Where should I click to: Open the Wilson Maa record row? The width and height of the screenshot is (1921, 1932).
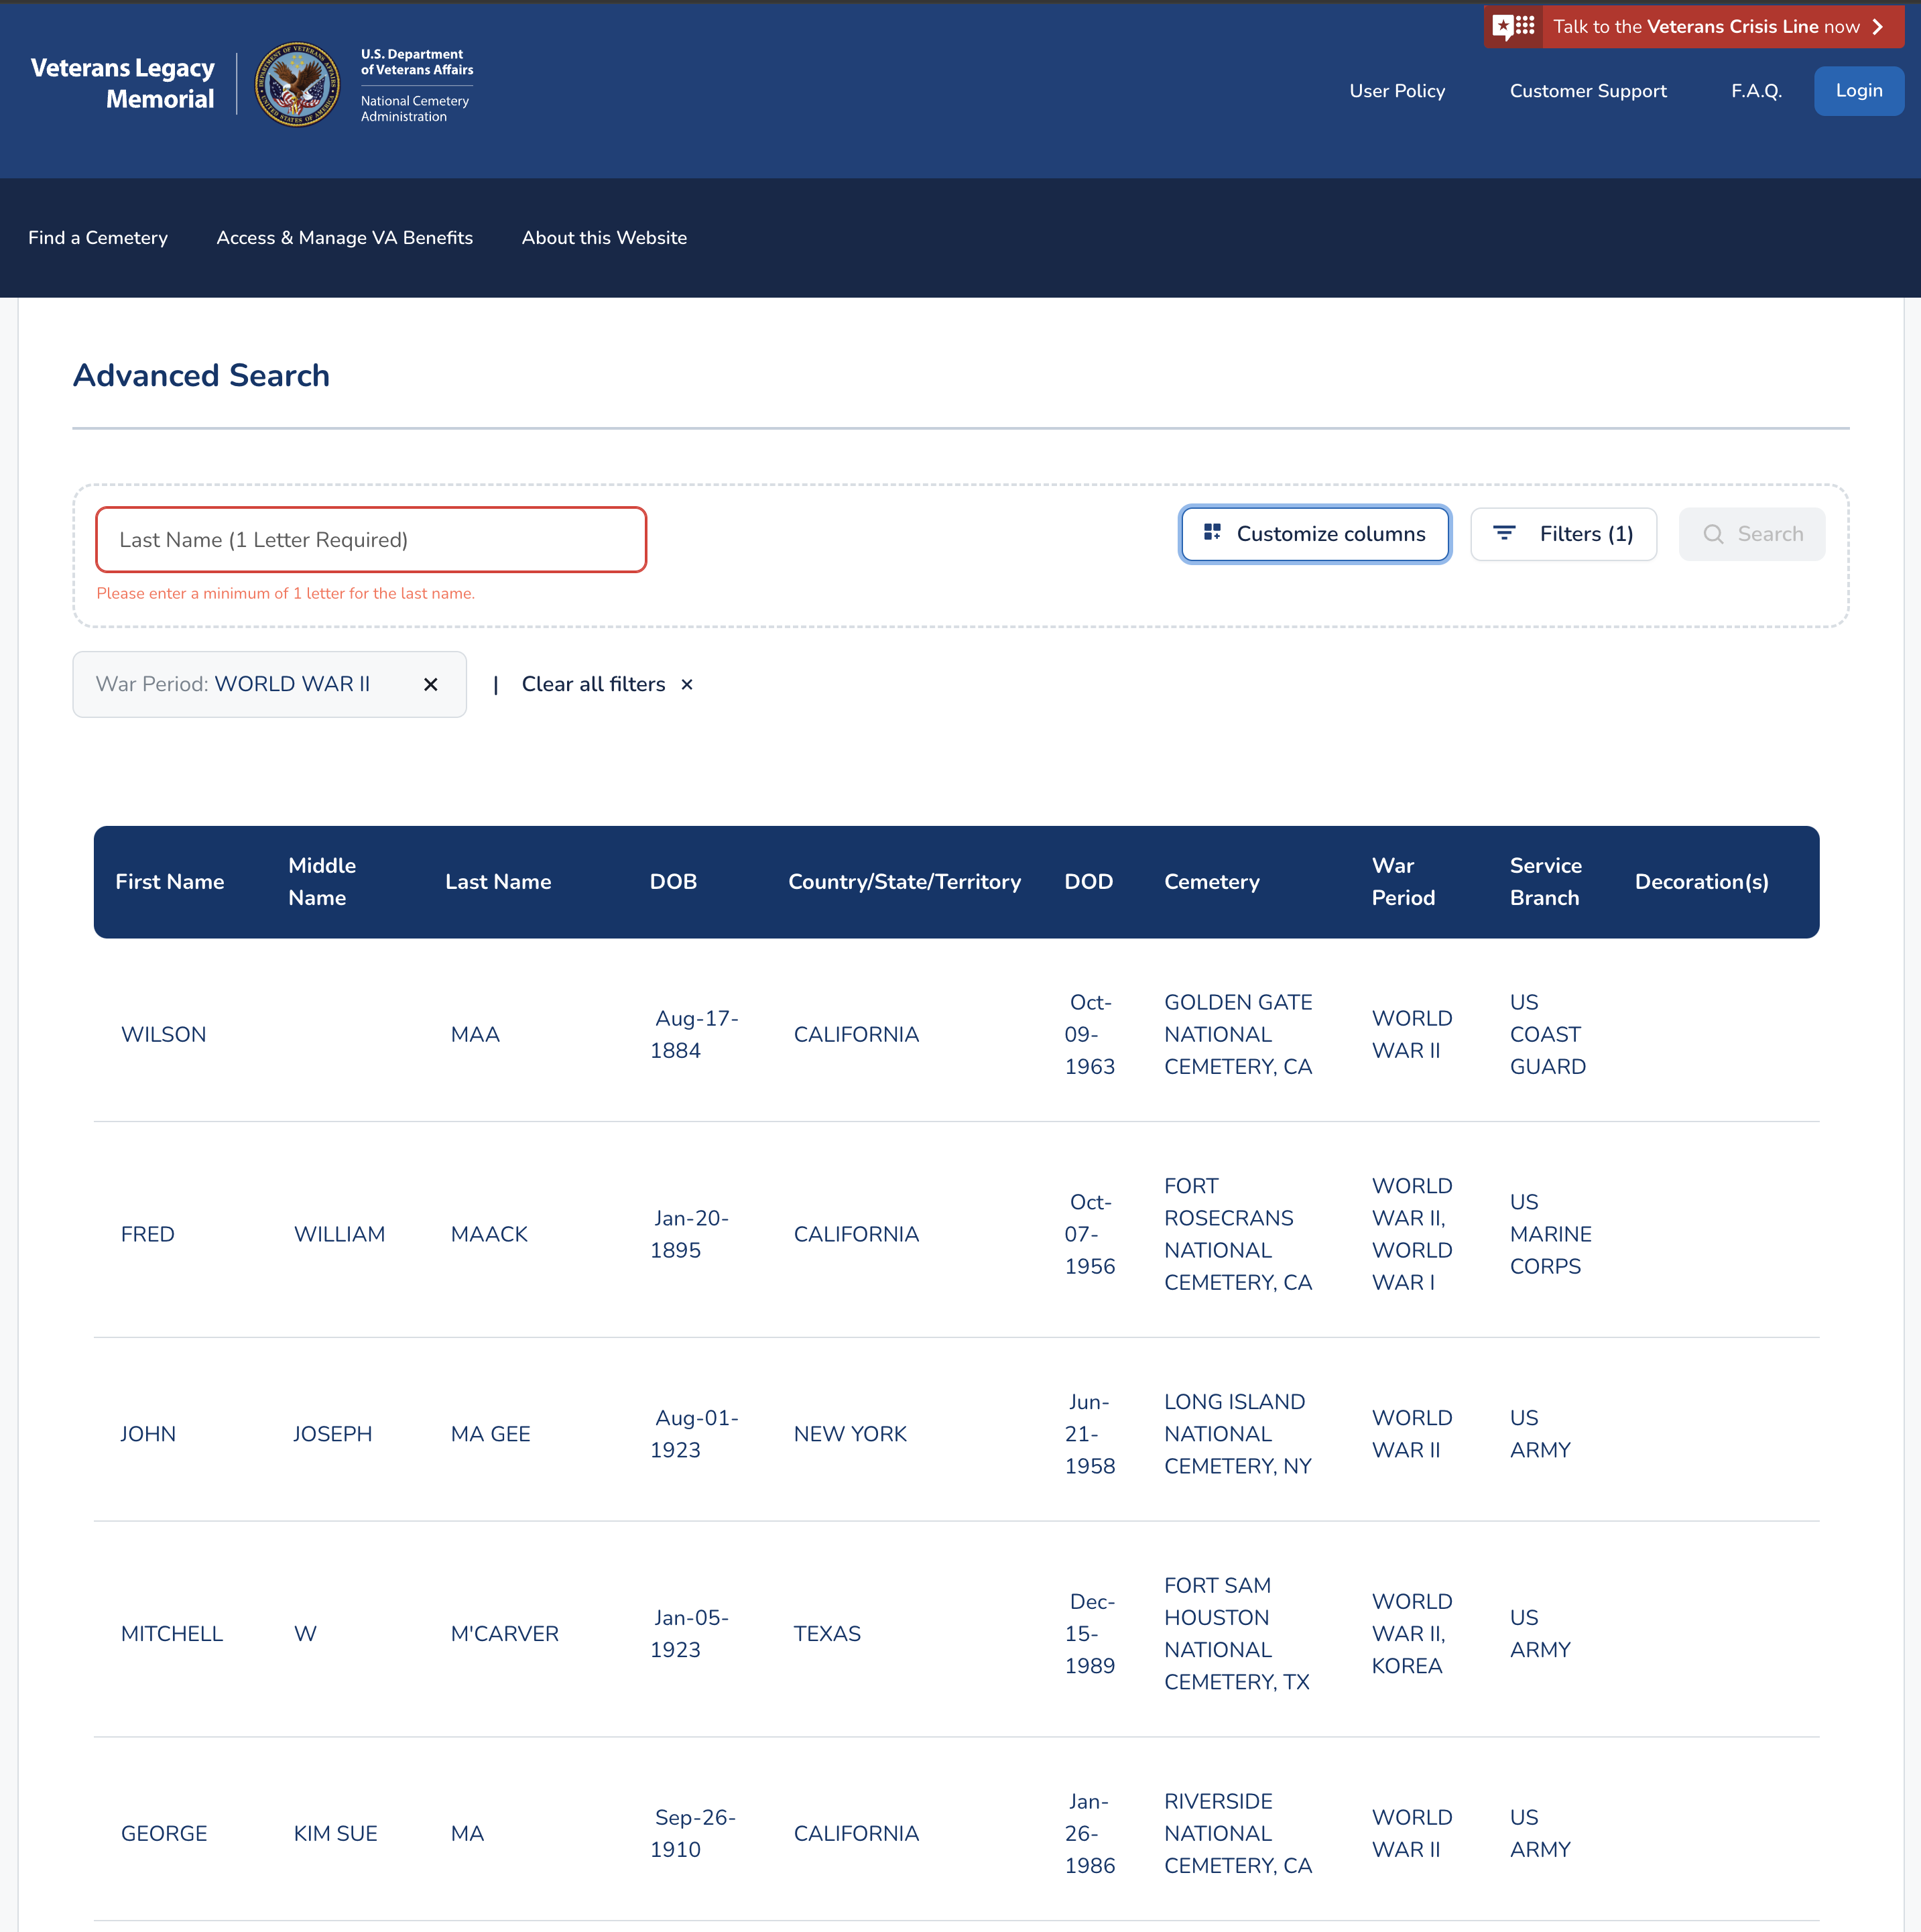(x=164, y=1035)
